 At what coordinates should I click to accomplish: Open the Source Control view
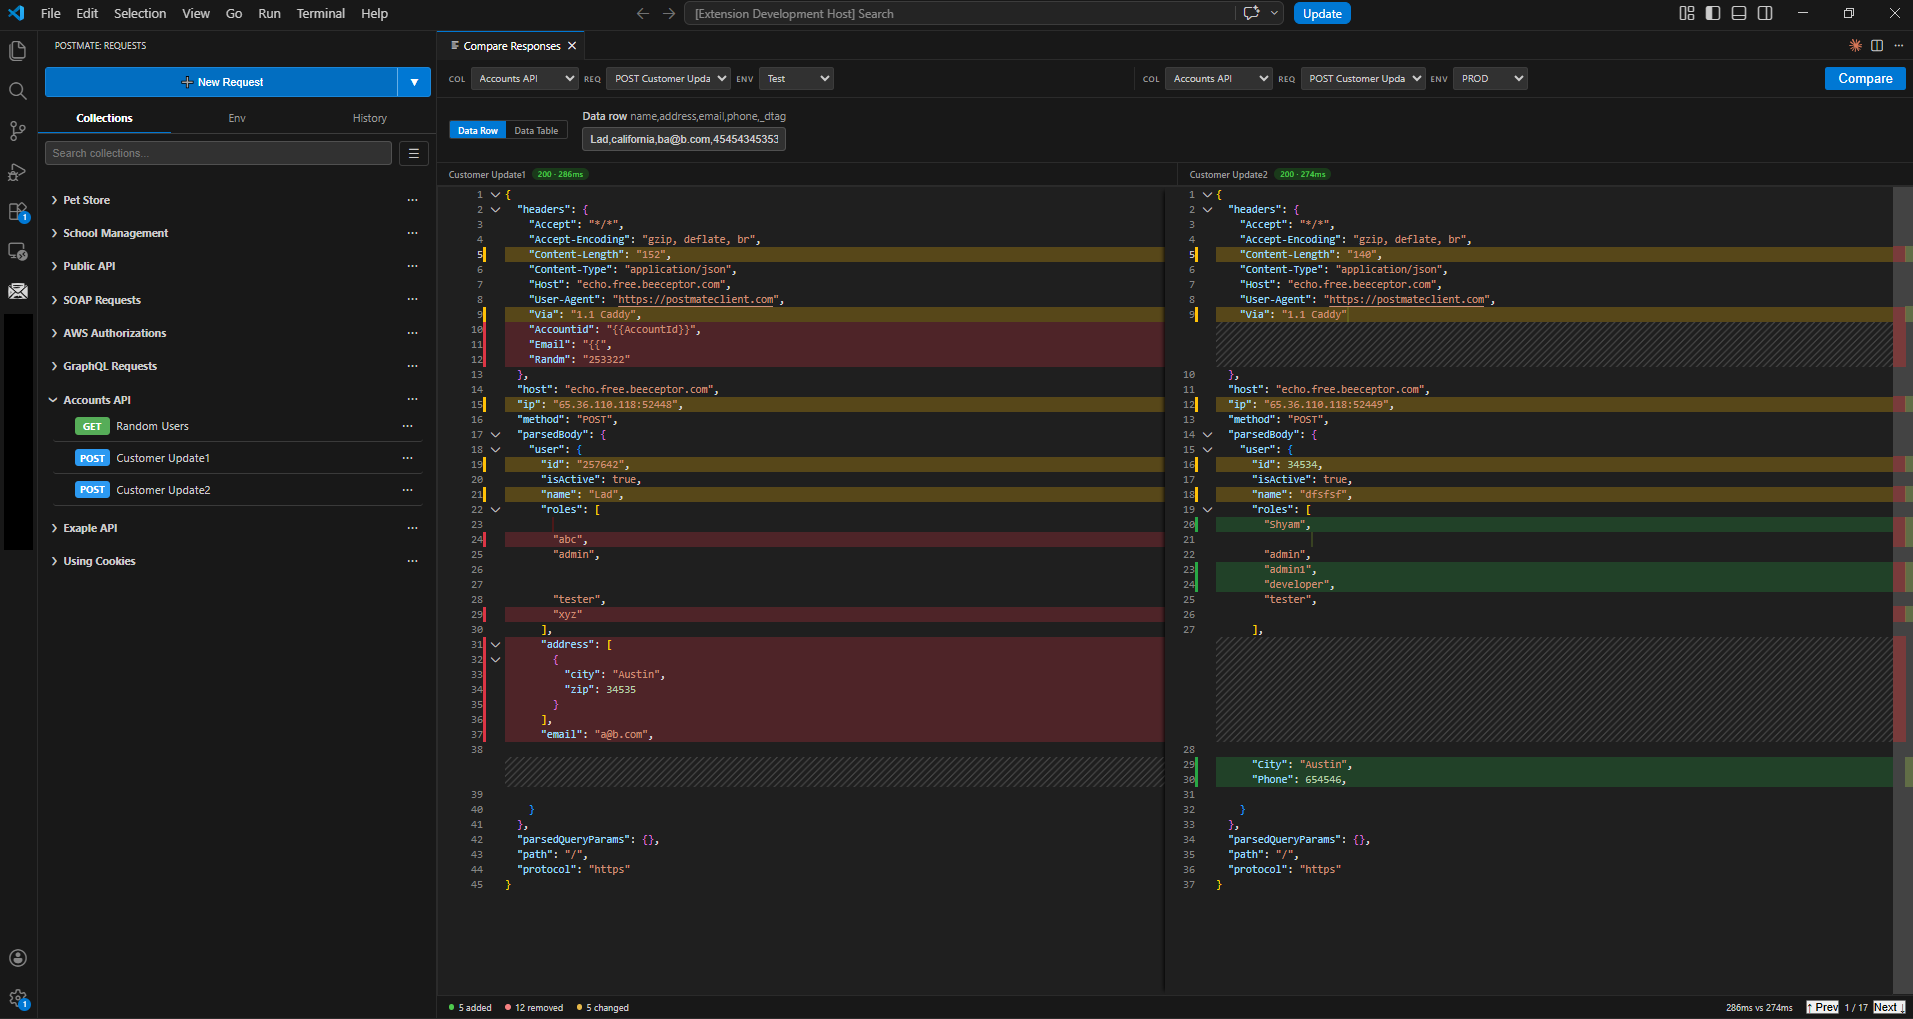tap(17, 131)
